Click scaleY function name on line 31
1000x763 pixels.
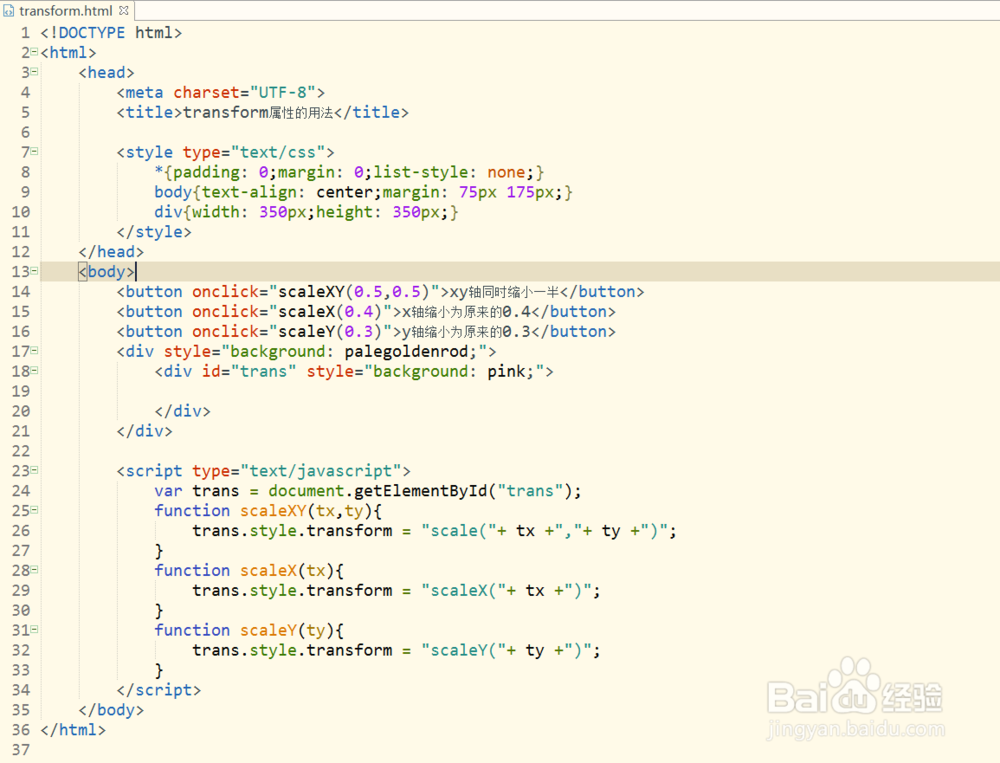coord(268,630)
